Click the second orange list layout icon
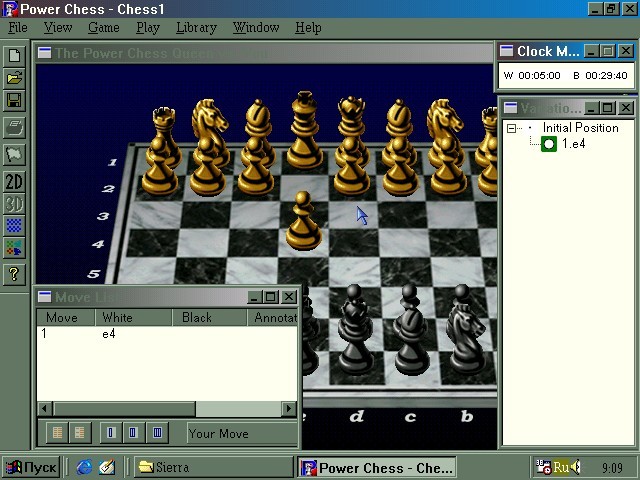Image resolution: width=640 pixels, height=480 pixels. 80,433
